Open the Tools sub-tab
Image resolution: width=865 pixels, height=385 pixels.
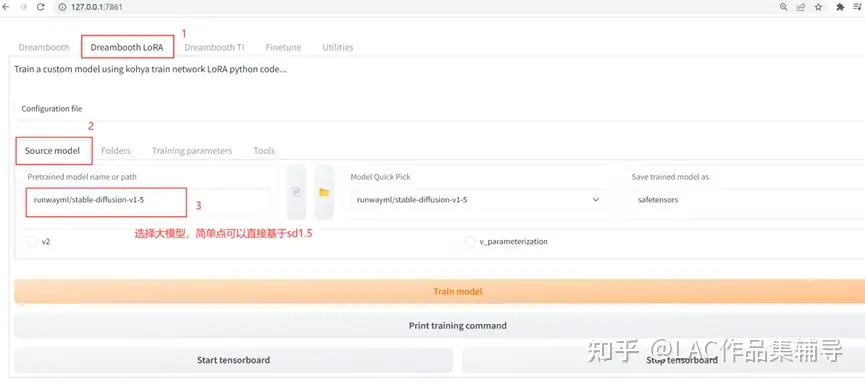click(264, 151)
